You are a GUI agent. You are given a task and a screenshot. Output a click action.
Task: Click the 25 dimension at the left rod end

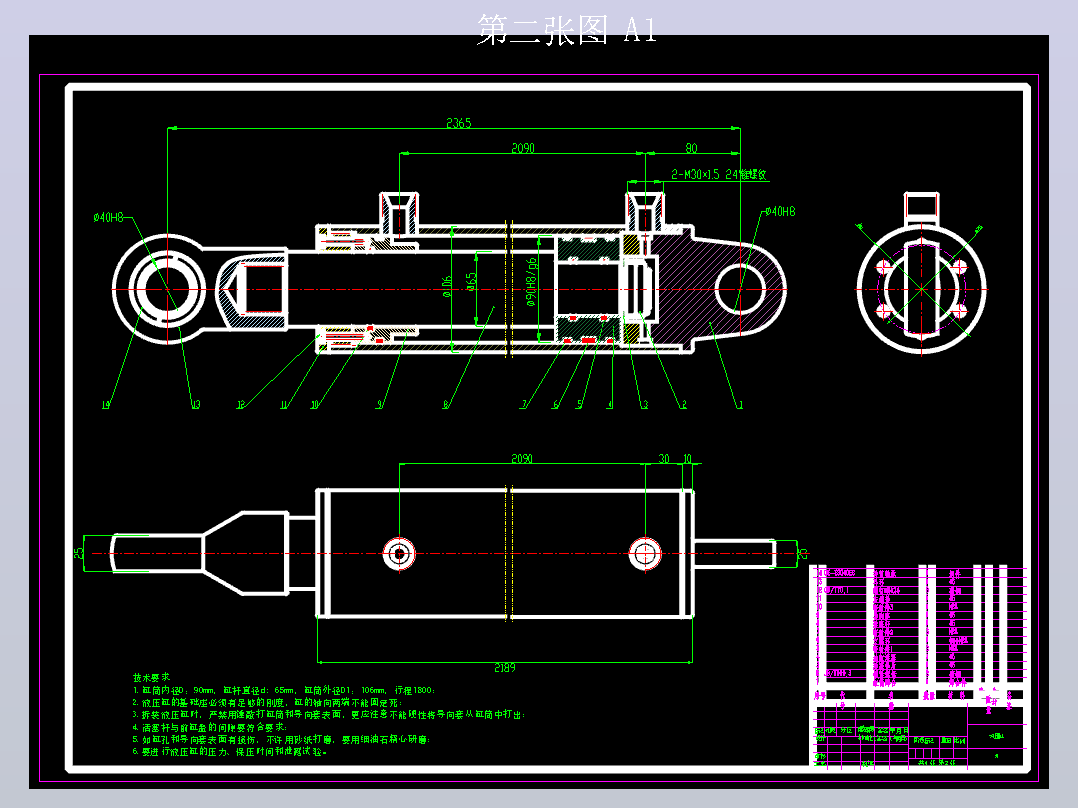79,552
